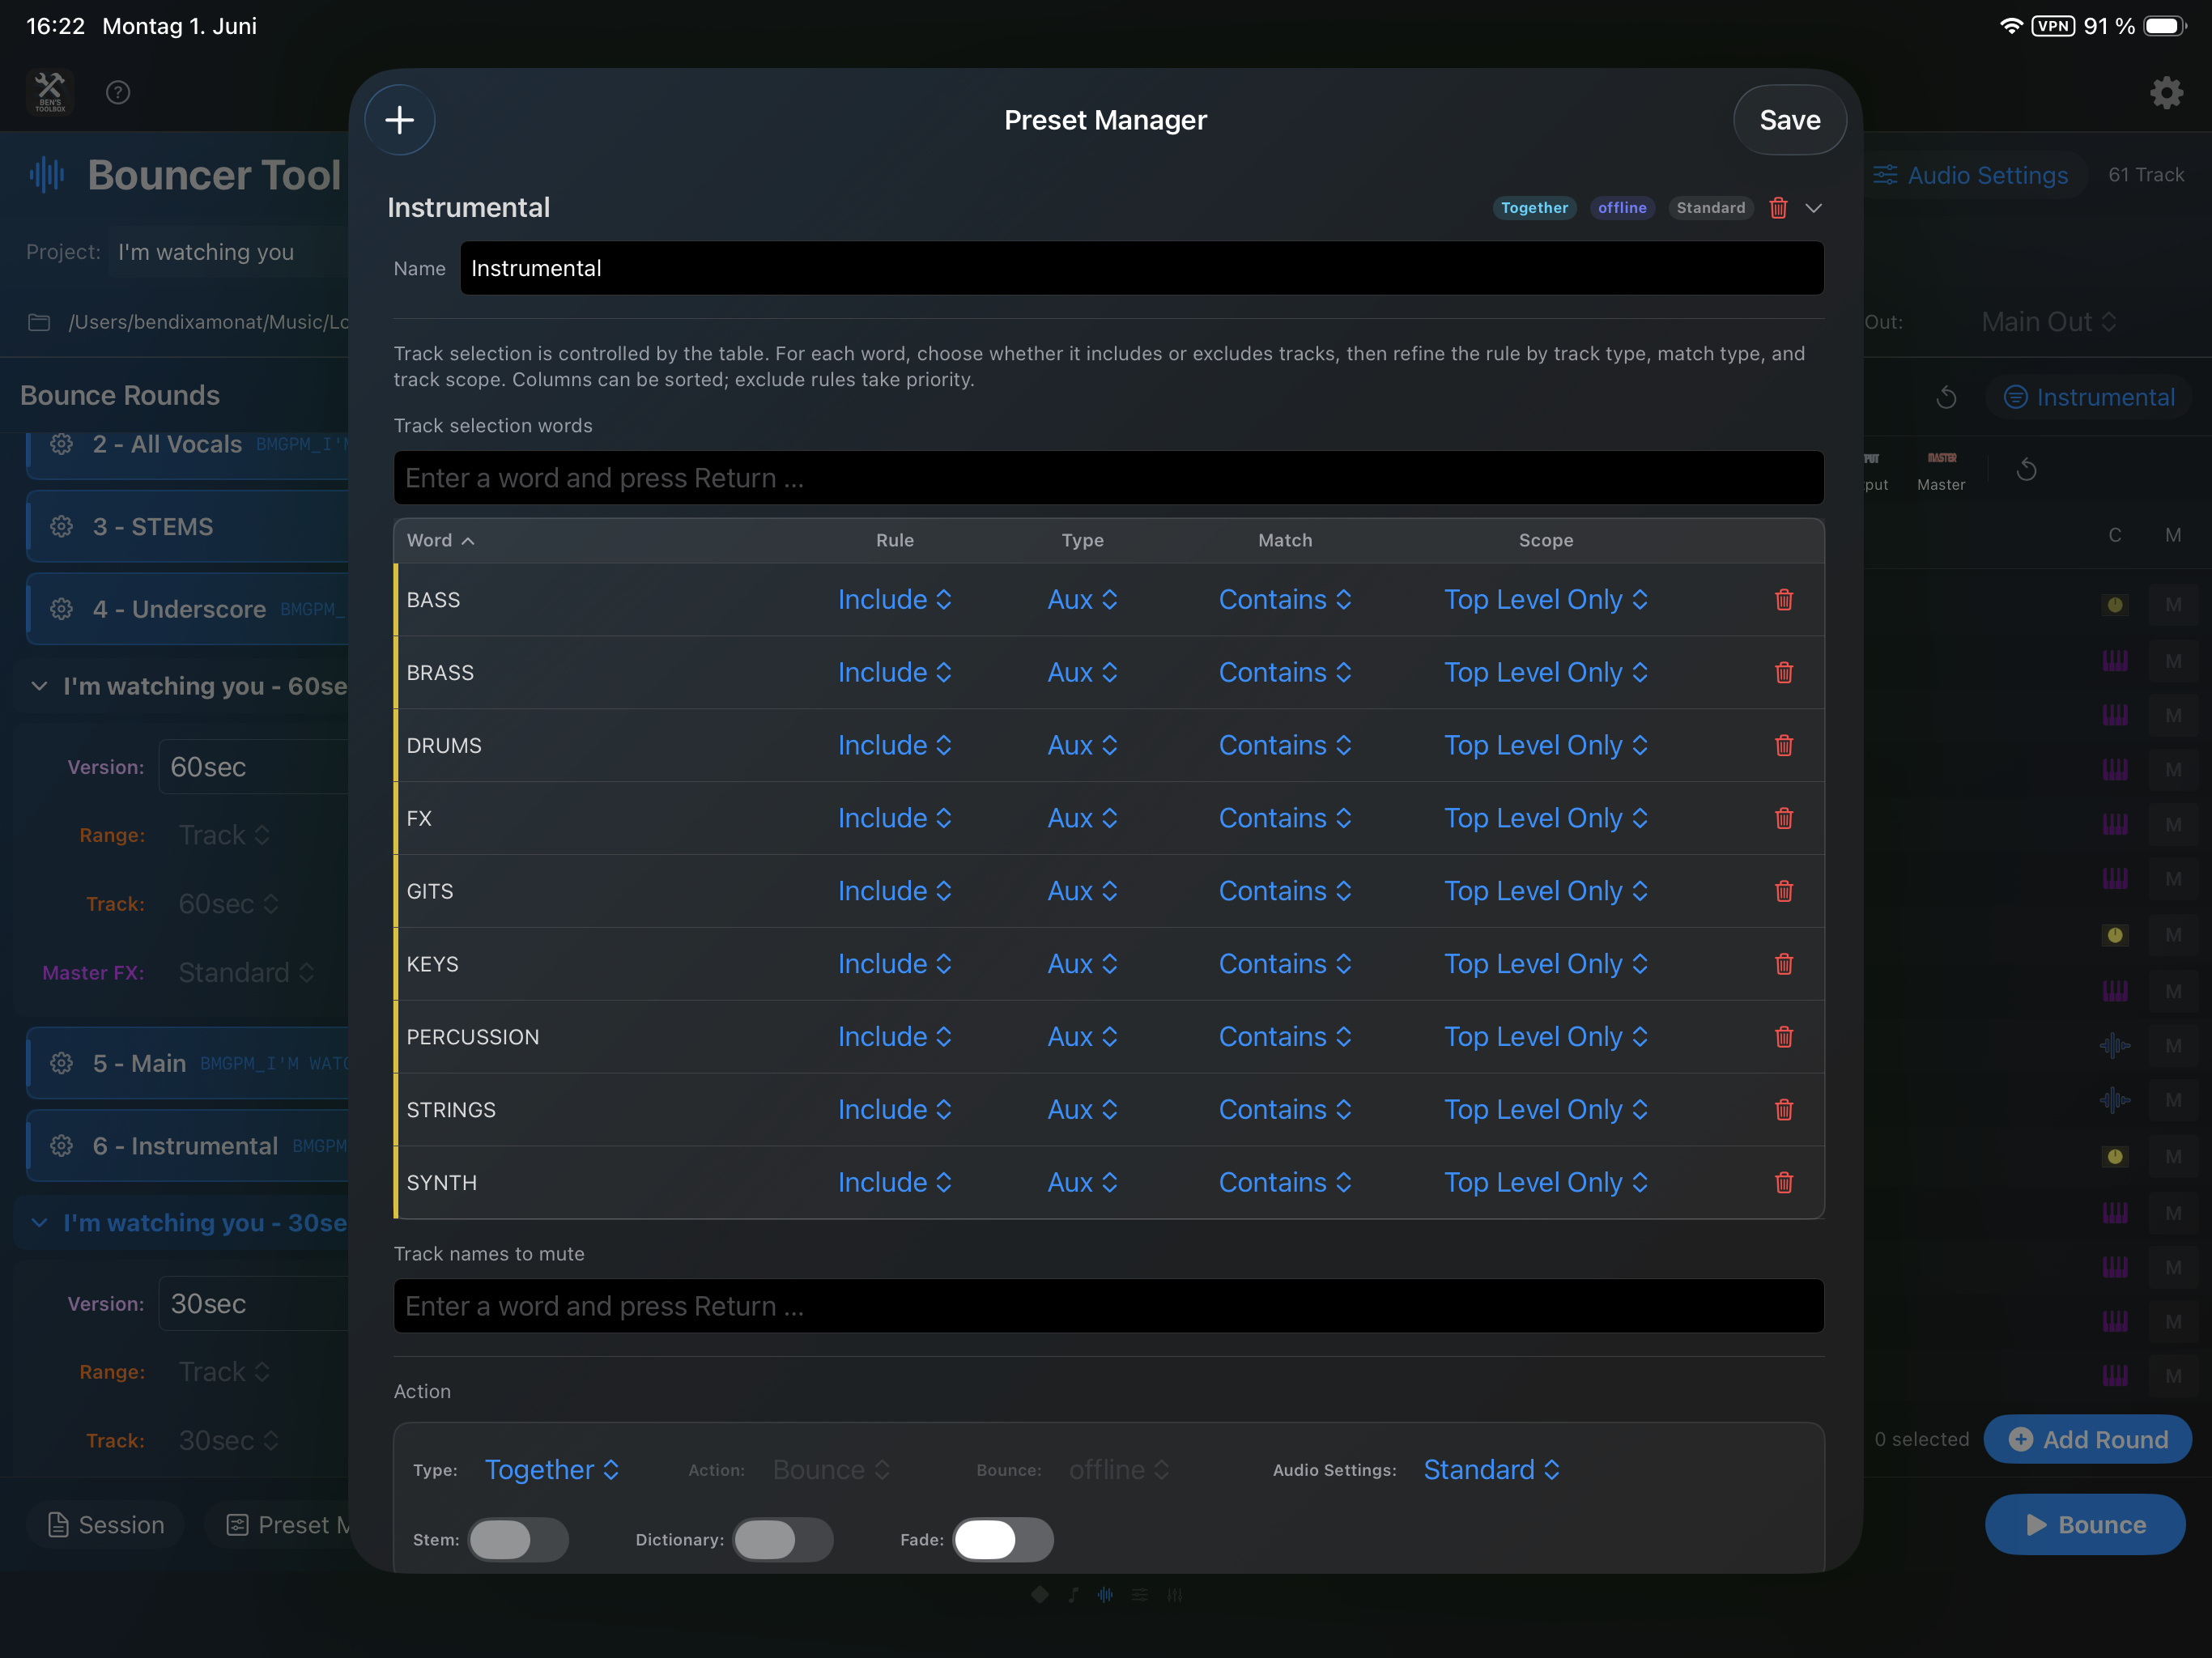Click the Instrumental filter button

click(2088, 398)
